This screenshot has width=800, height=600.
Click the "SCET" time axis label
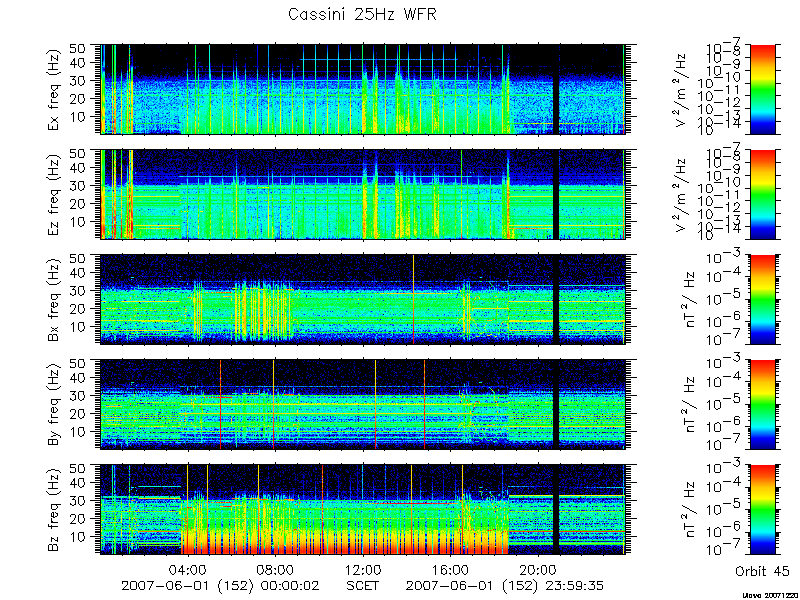(x=363, y=585)
